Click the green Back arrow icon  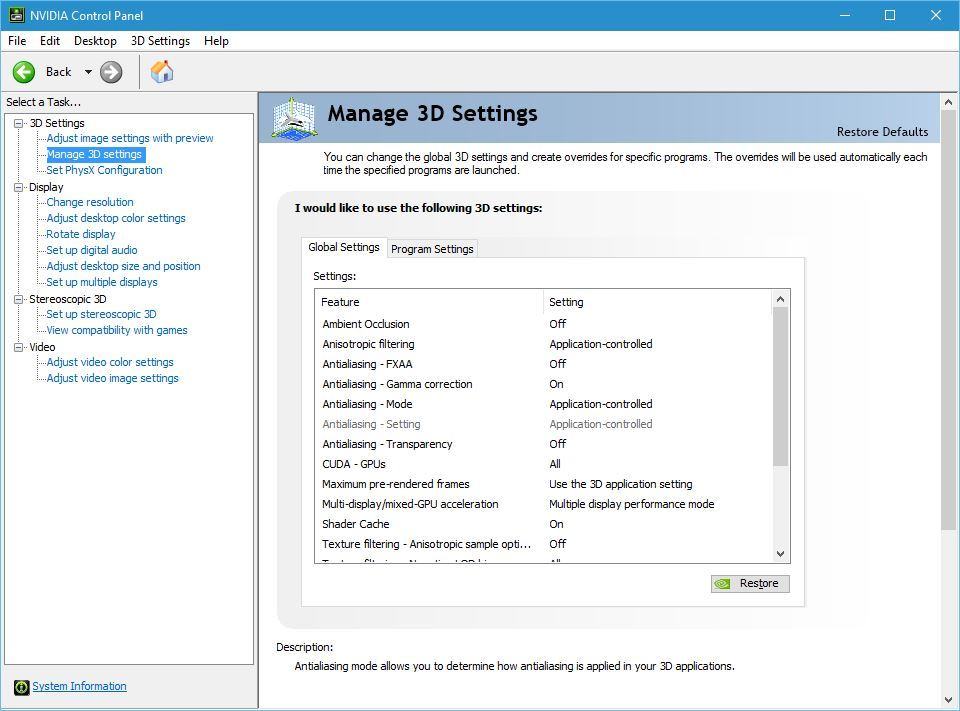click(24, 72)
